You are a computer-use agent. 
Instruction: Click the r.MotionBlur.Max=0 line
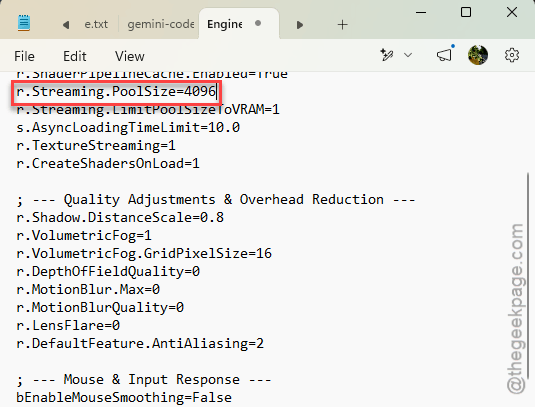[x=88, y=290]
